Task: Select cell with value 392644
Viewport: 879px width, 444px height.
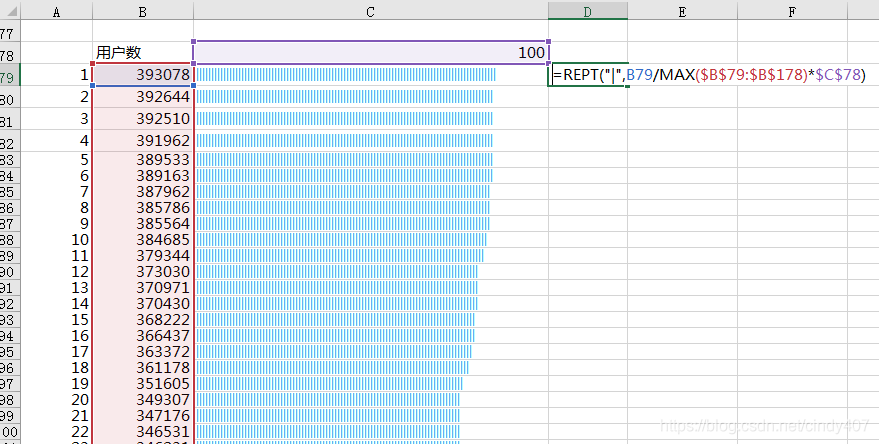Action: [x=143, y=97]
